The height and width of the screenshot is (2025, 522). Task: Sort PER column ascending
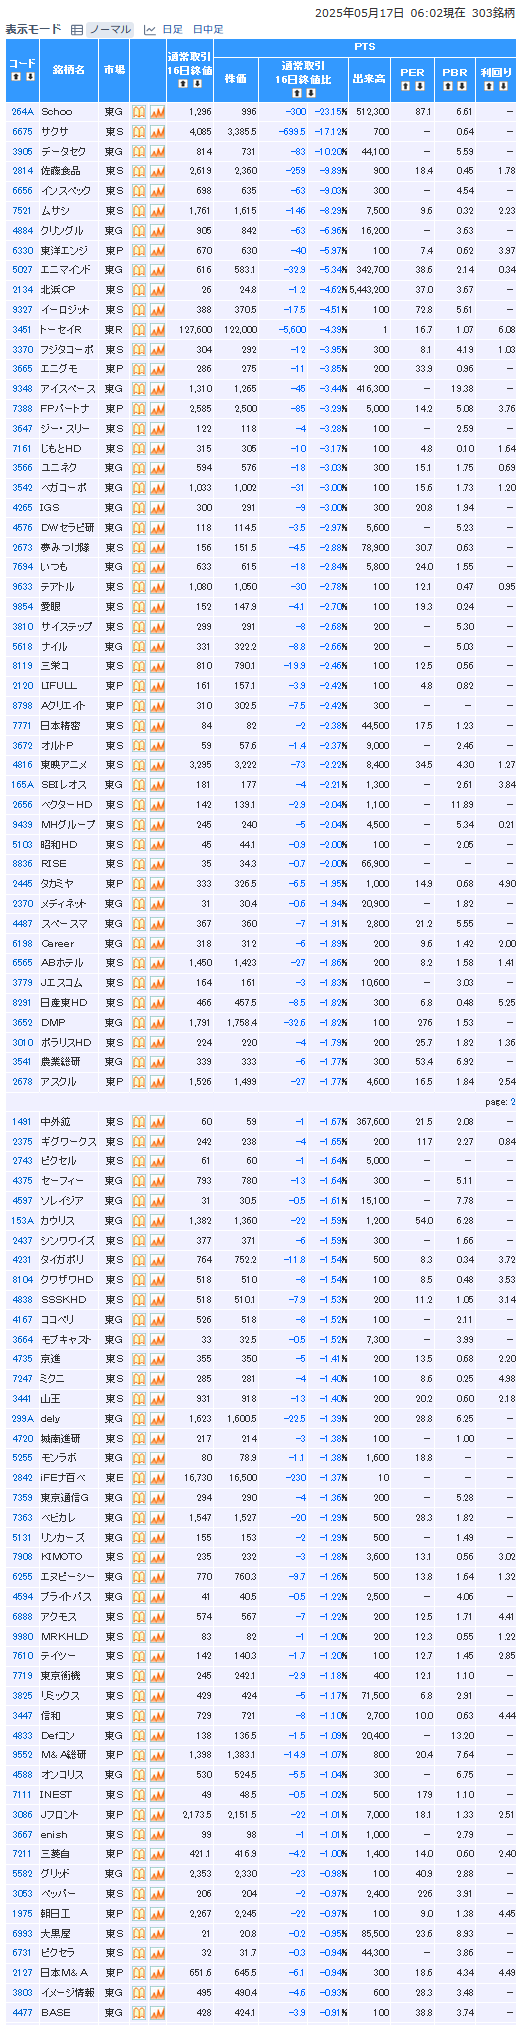tap(405, 85)
